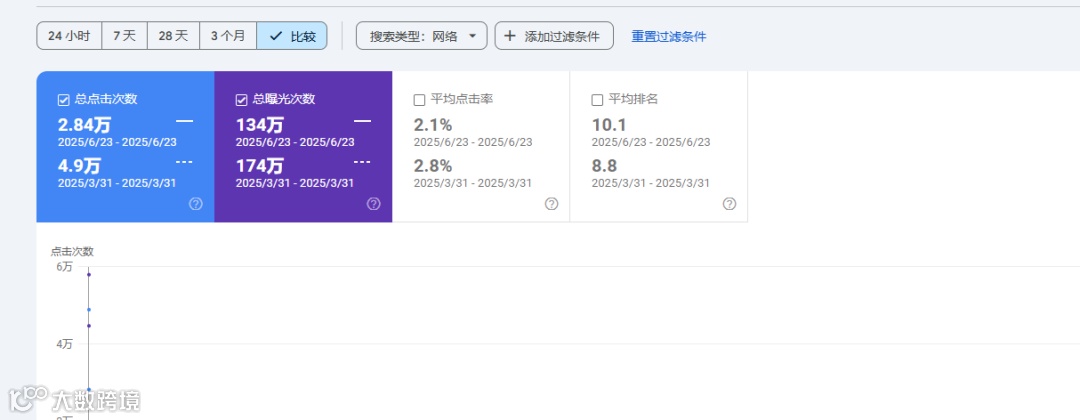Click the 4.9万 clicks value
The width and height of the screenshot is (1080, 420).
pos(79,166)
